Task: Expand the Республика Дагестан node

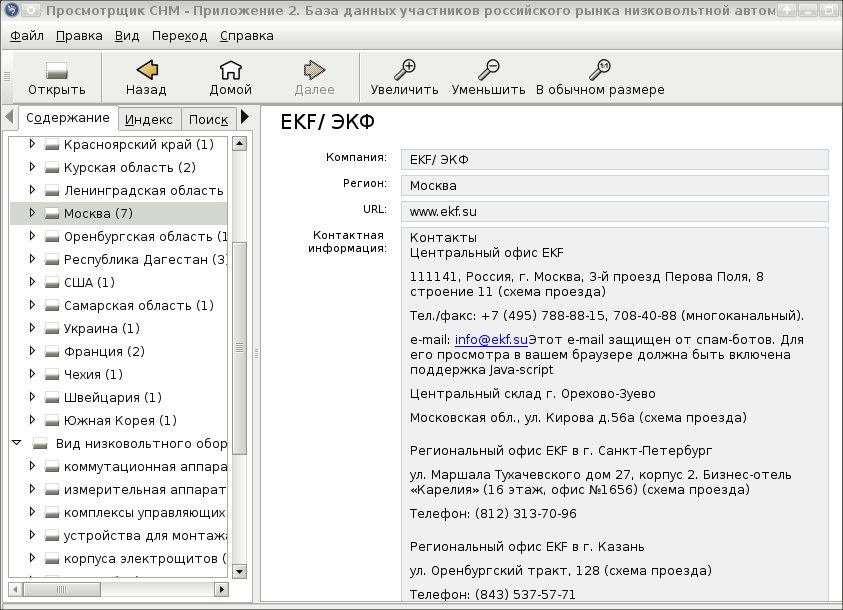Action: [x=32, y=259]
